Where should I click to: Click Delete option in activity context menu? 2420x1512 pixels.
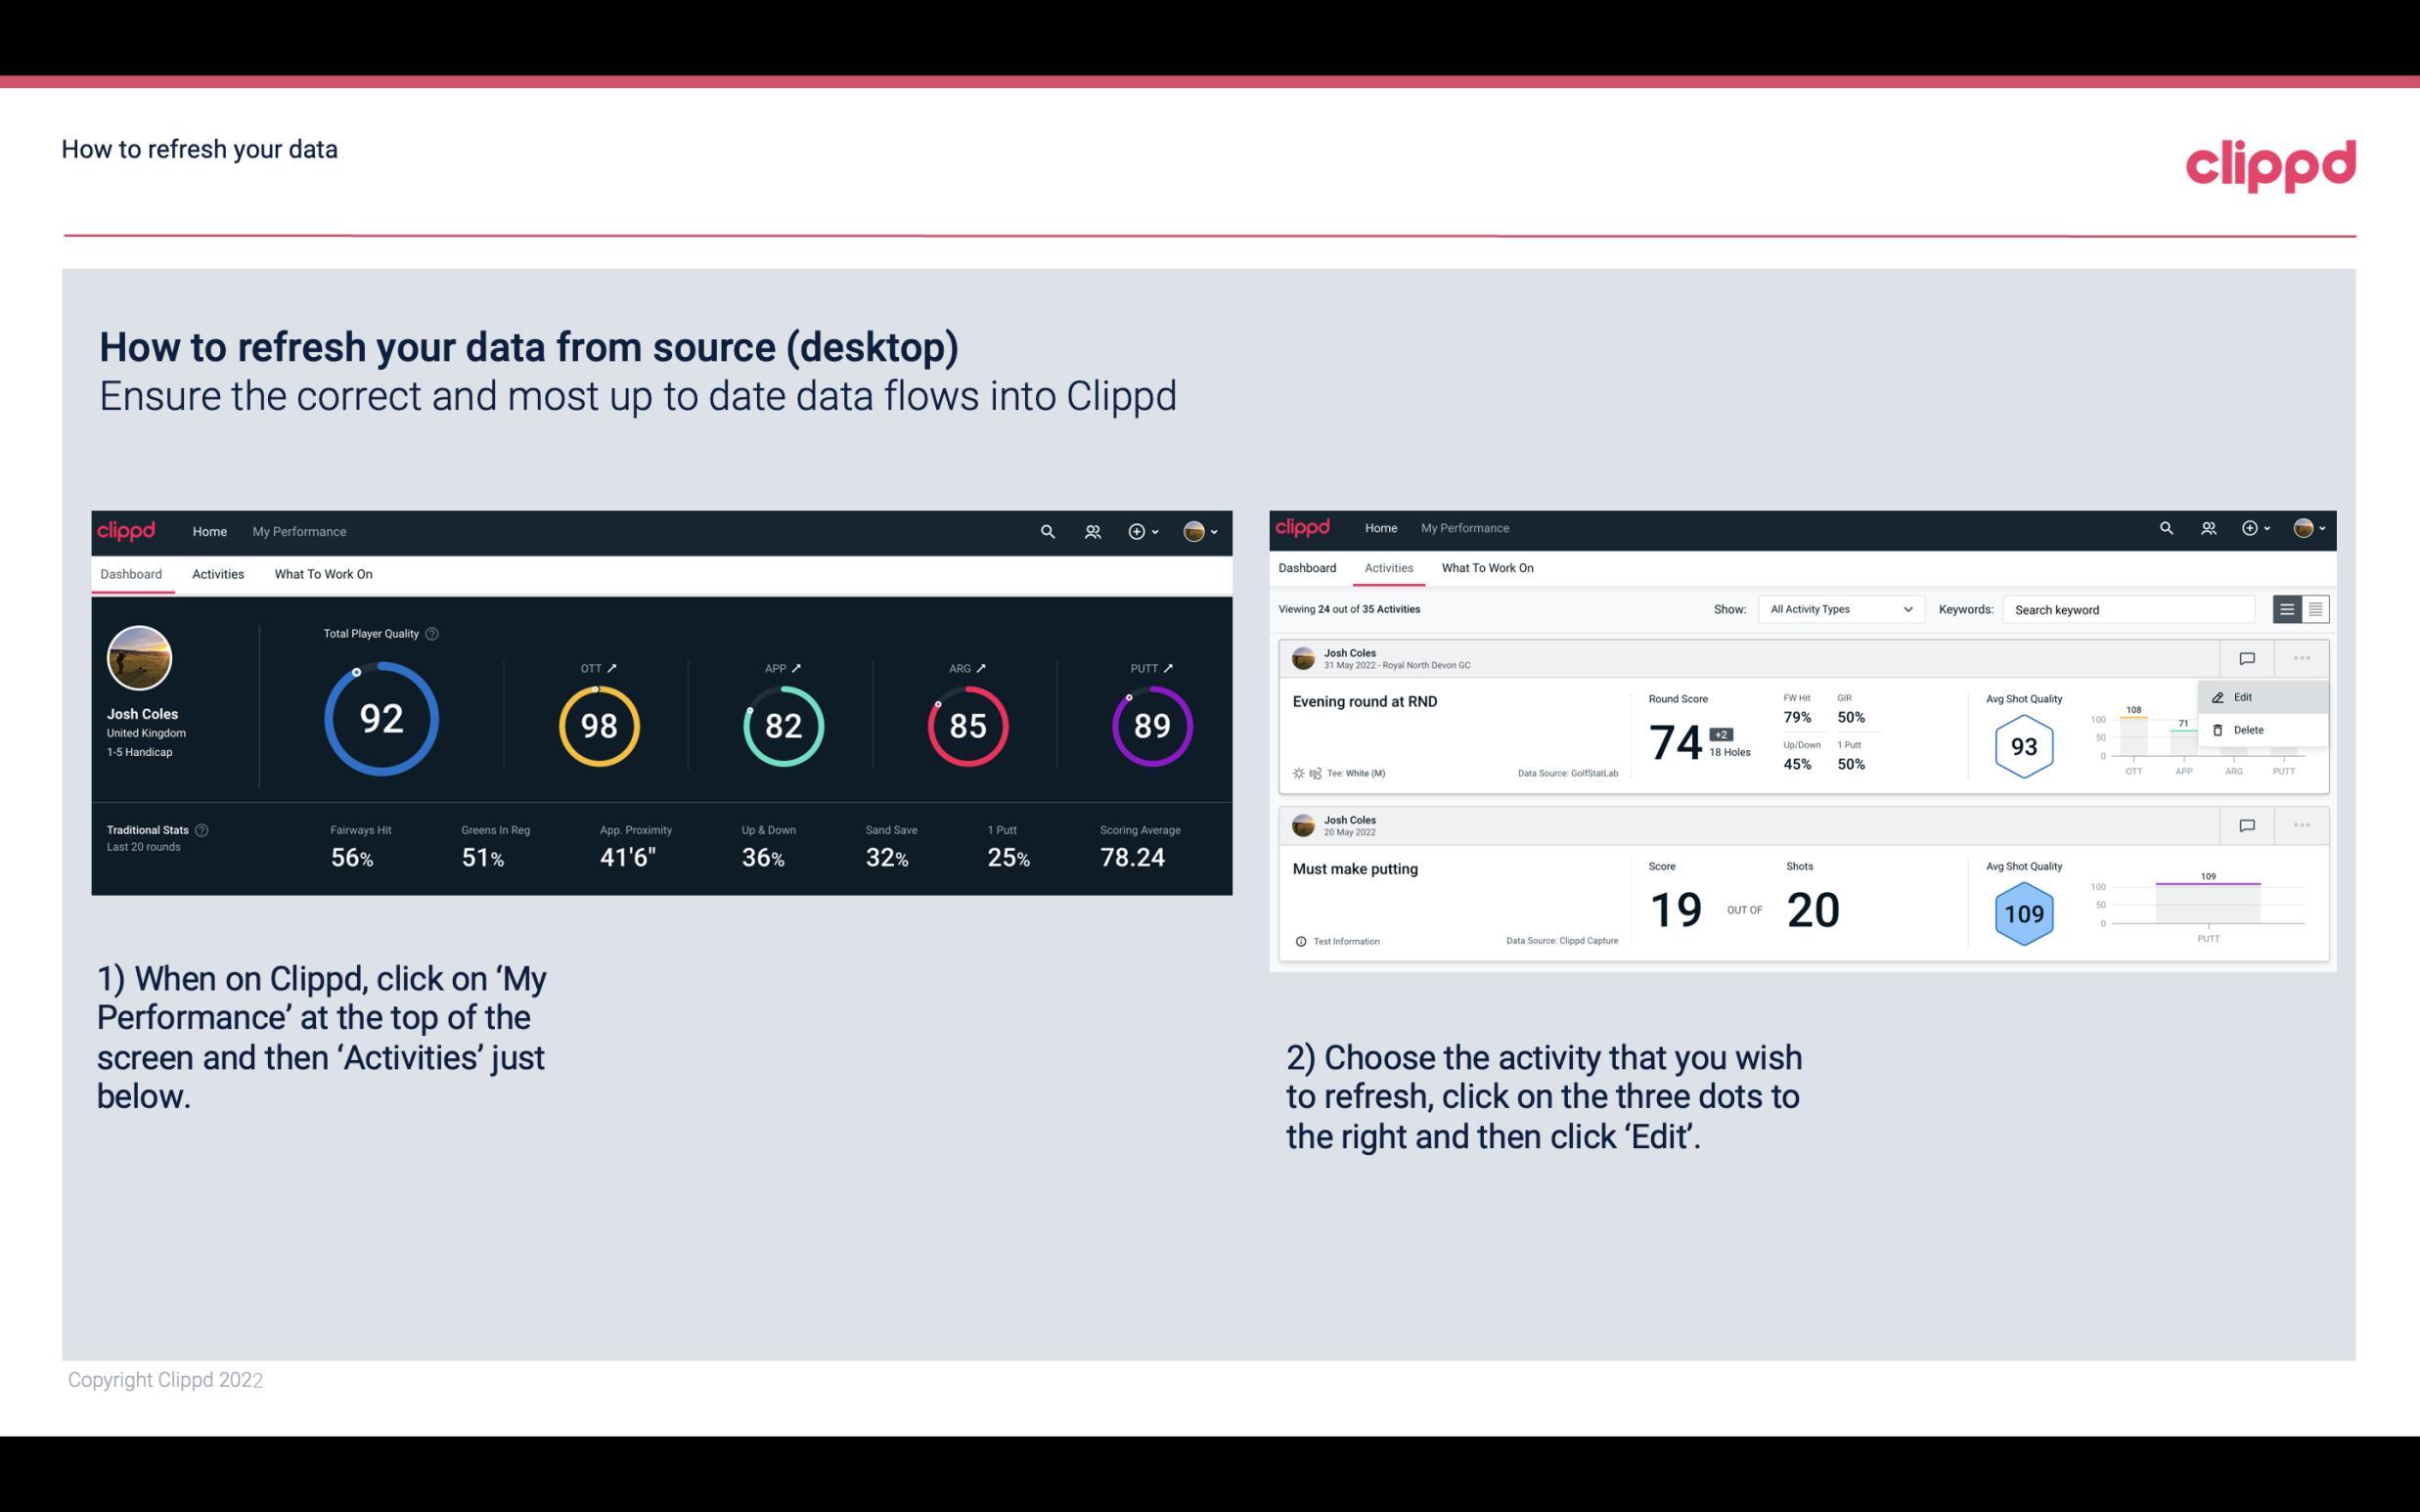coord(2249,730)
